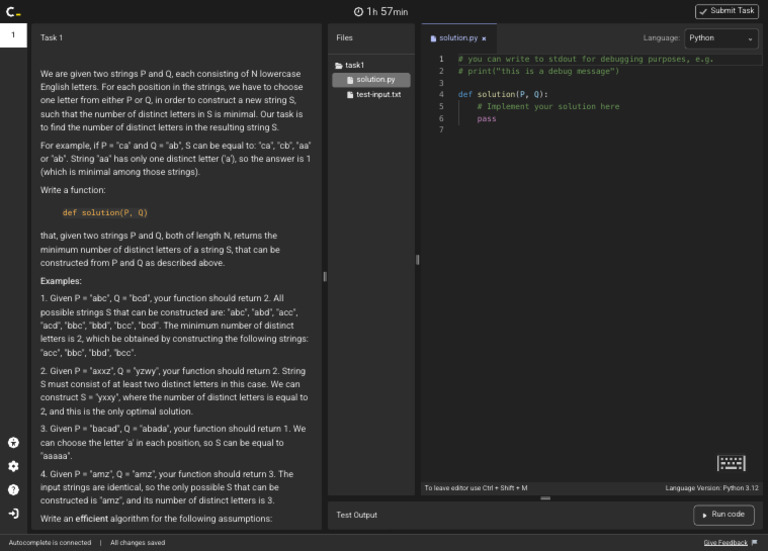Click the divider handle between task and files

(324, 276)
